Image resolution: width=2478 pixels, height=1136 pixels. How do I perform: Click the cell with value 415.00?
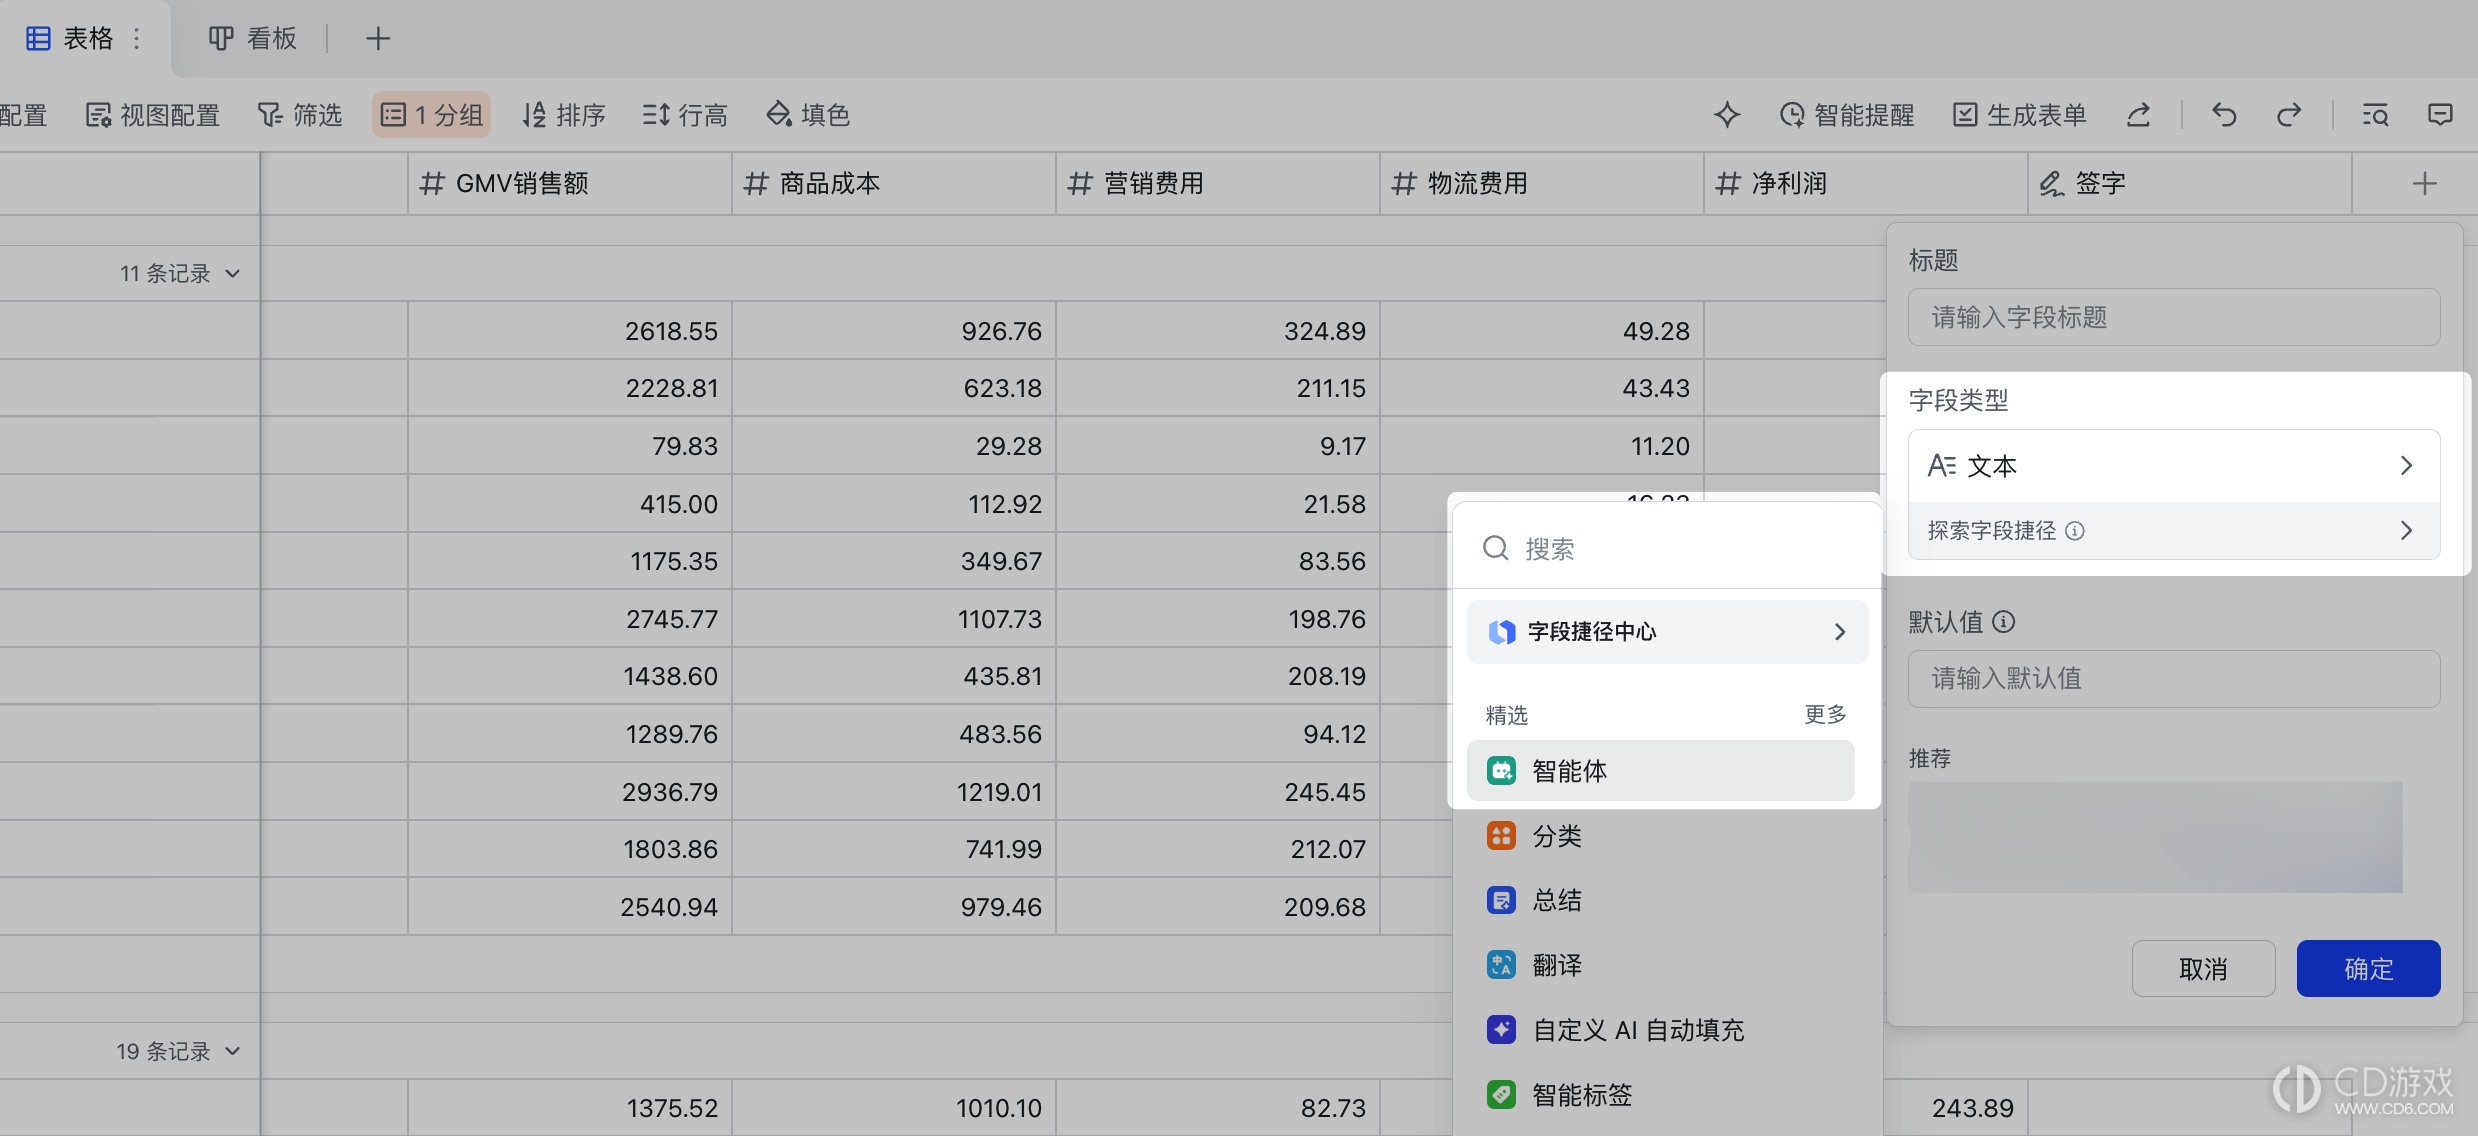pos(570,504)
